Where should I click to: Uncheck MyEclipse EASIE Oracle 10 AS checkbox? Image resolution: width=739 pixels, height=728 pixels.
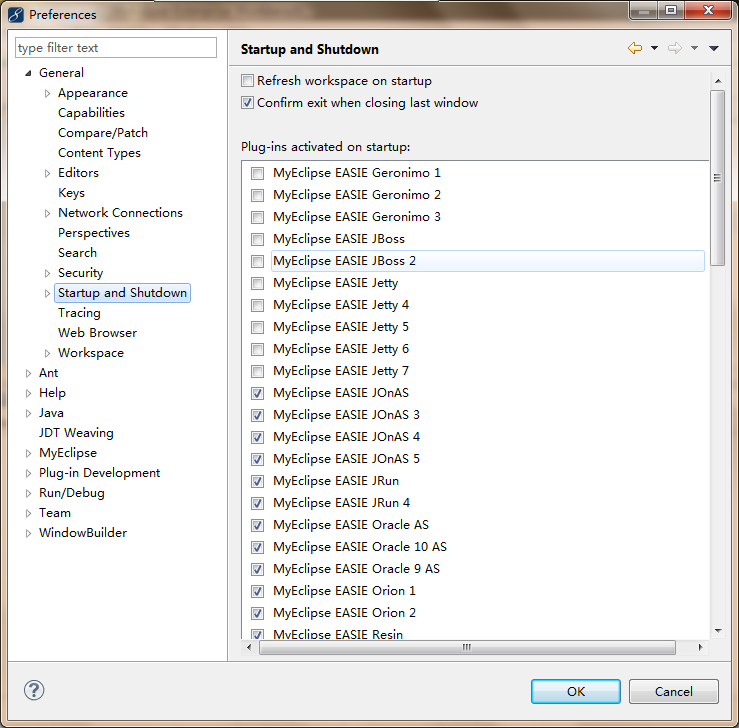click(x=257, y=547)
